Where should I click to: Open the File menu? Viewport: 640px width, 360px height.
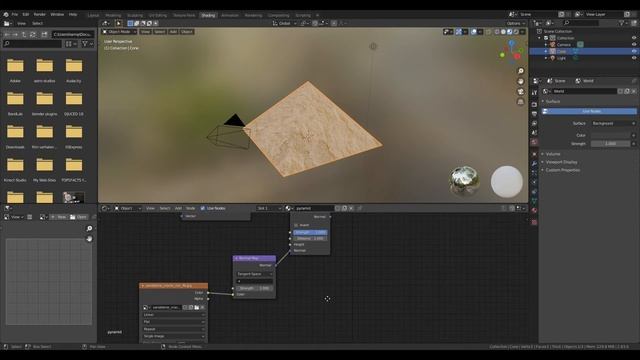click(15, 14)
